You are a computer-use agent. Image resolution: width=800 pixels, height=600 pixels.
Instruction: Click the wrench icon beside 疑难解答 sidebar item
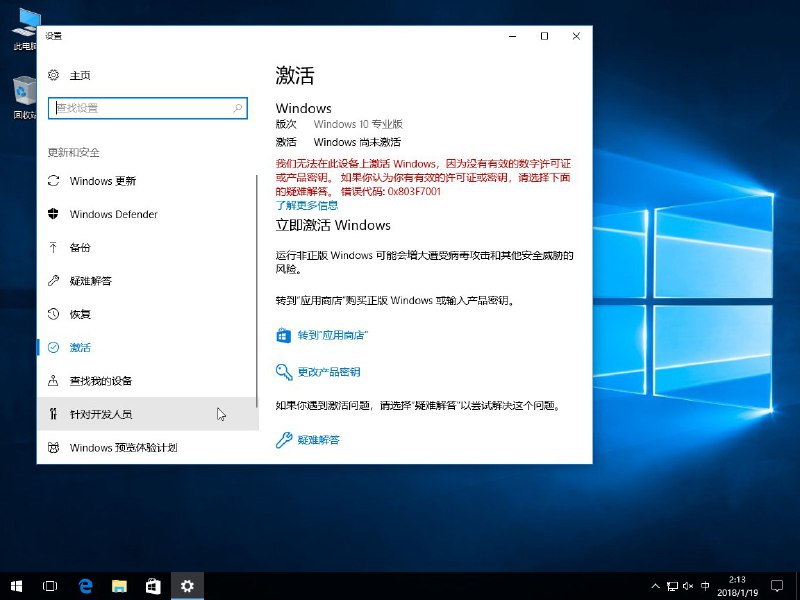(54, 281)
